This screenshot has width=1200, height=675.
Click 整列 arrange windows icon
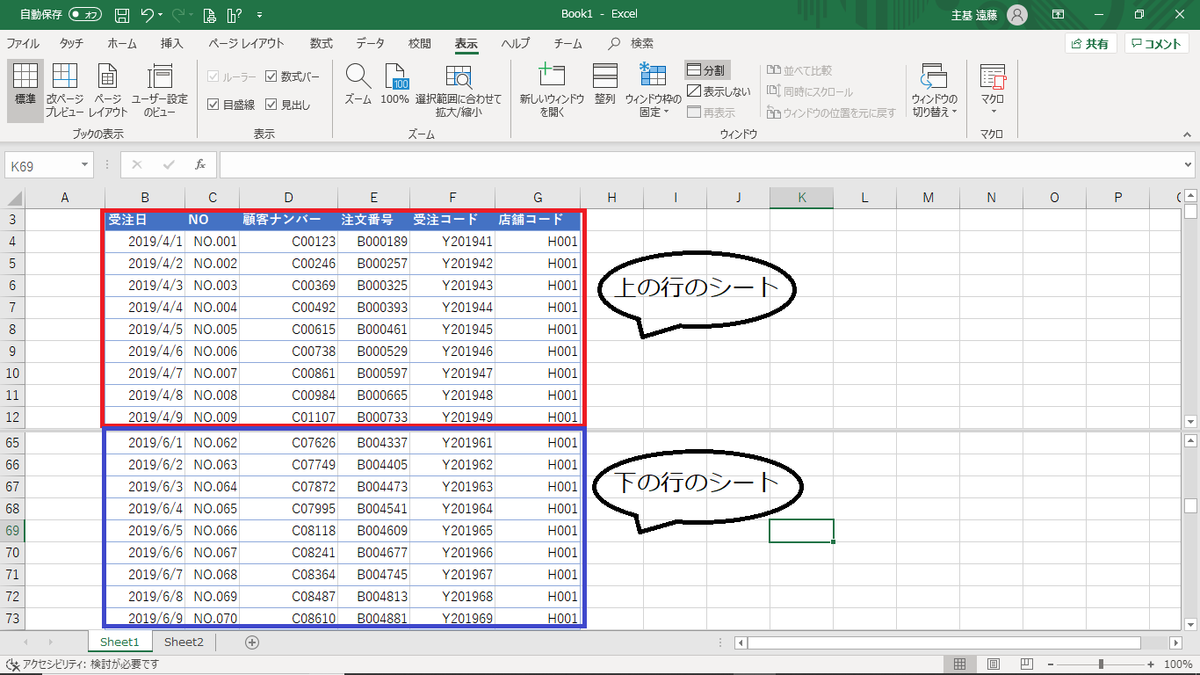[x=605, y=85]
